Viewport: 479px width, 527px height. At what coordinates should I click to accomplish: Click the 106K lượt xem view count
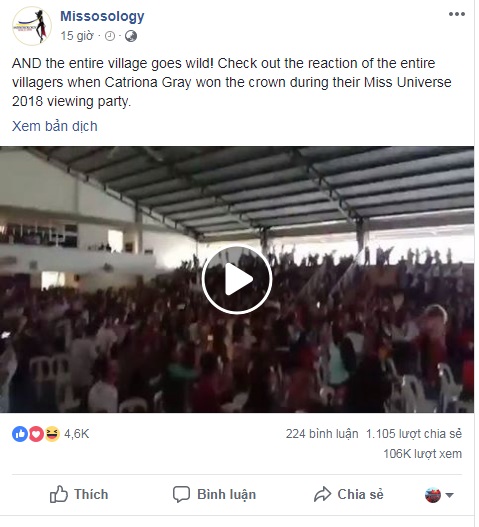coord(423,454)
